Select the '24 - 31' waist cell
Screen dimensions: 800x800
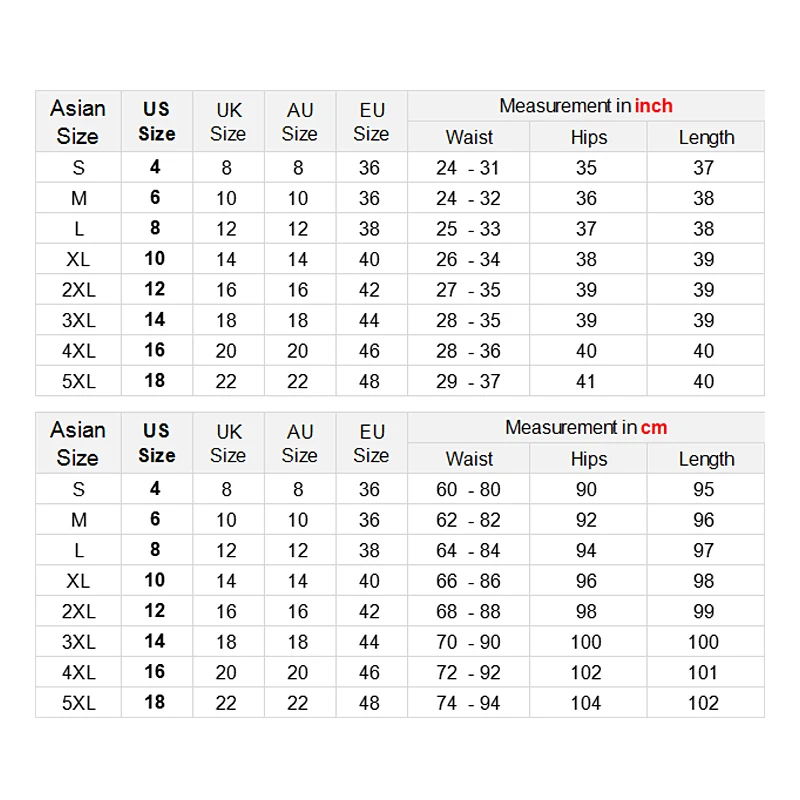(468, 168)
